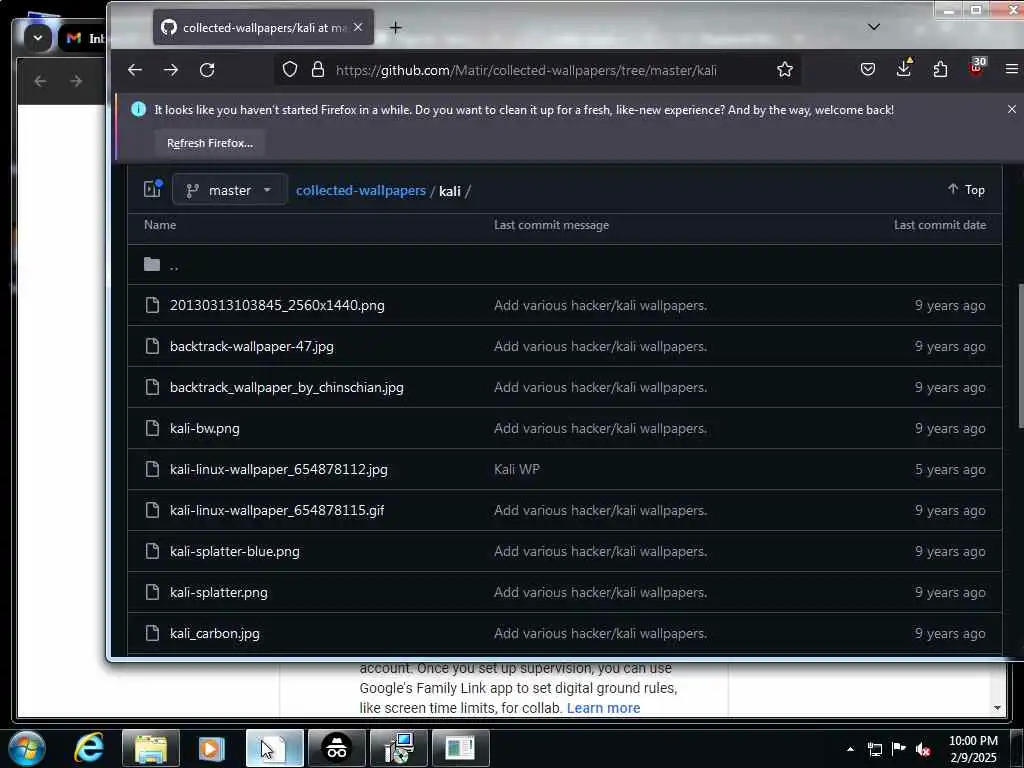Image resolution: width=1024 pixels, height=768 pixels.
Task: Show site security lock information
Action: click(x=318, y=70)
